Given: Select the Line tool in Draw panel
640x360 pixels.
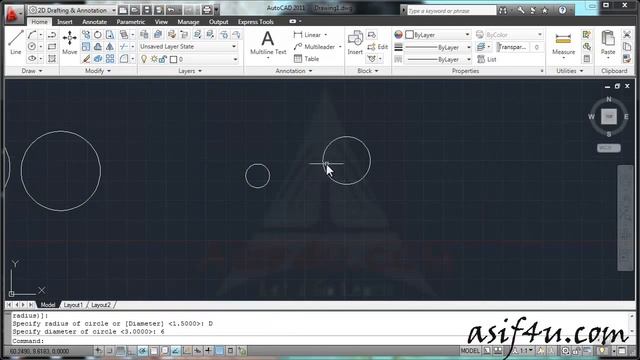Looking at the screenshot, I should 16,42.
